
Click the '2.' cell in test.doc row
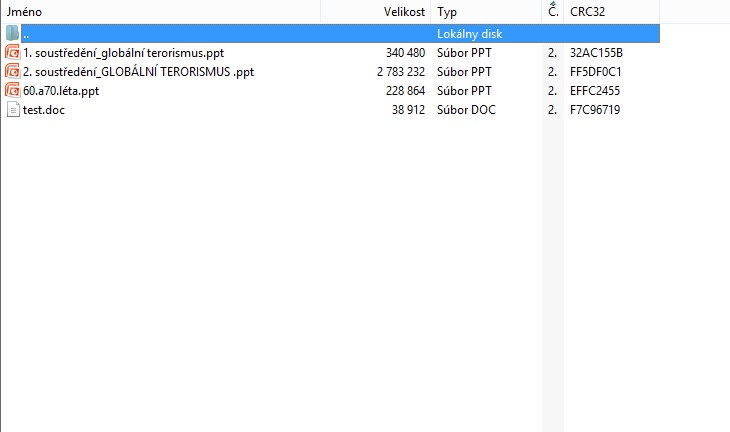[x=552, y=110]
